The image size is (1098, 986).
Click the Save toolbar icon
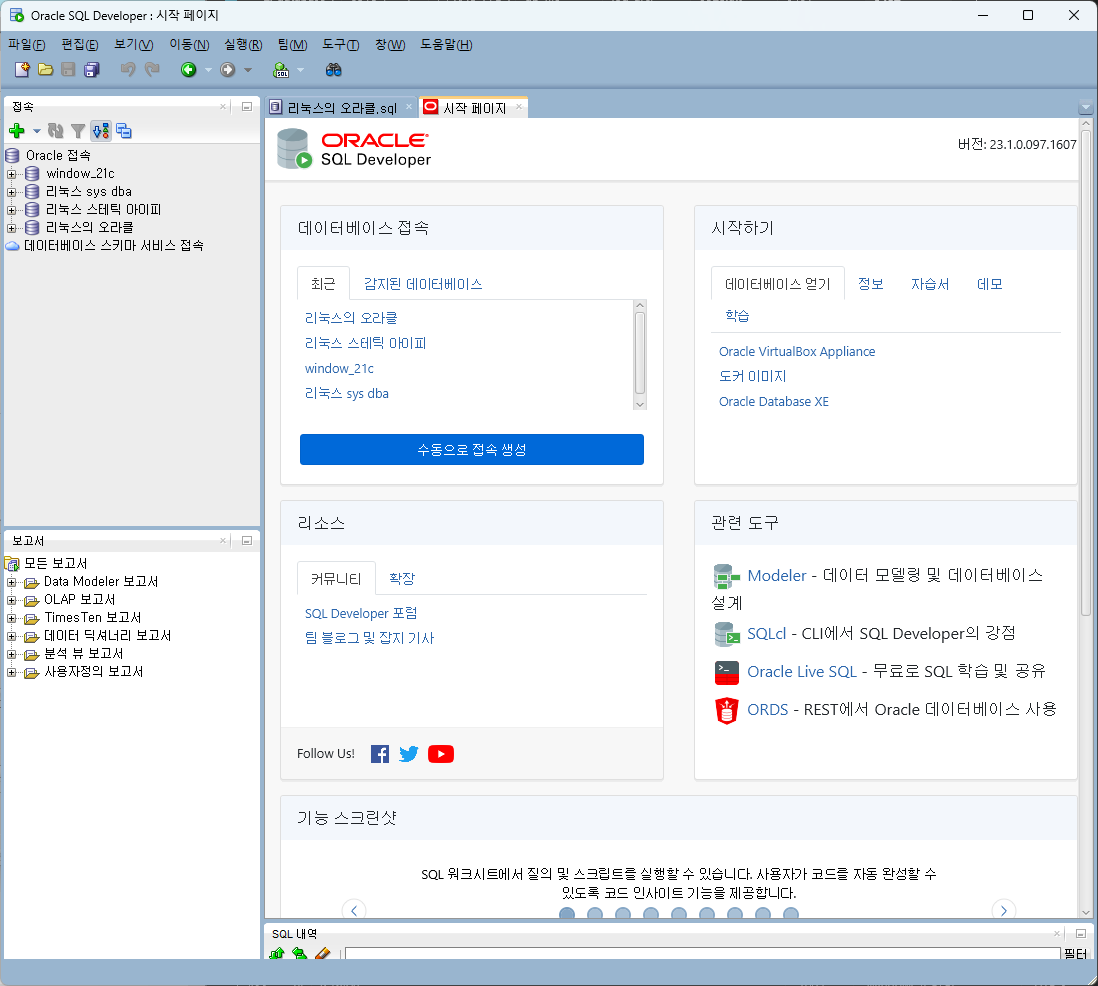tap(68, 69)
